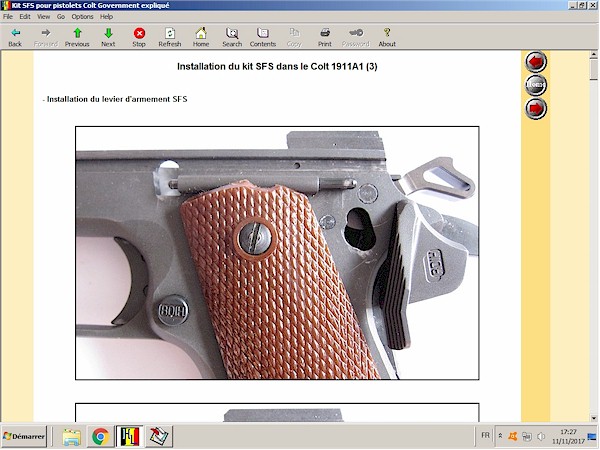Click the window title bar text
Screen dimensions: 600x450
coord(90,5)
